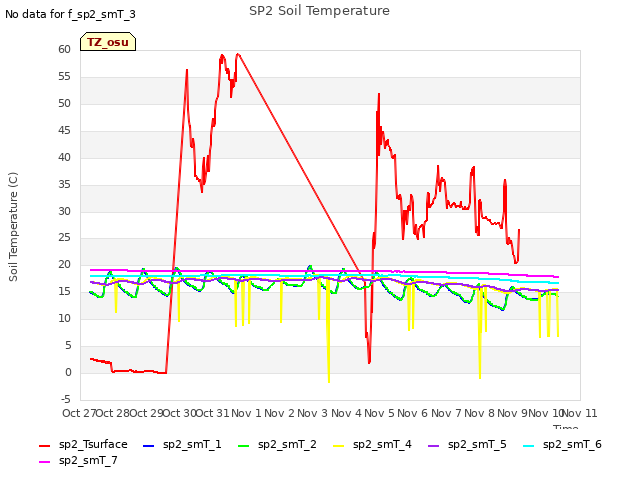Click the Nov 8 x-axis tick label
This screenshot has width=640, height=480.
click(480, 413)
